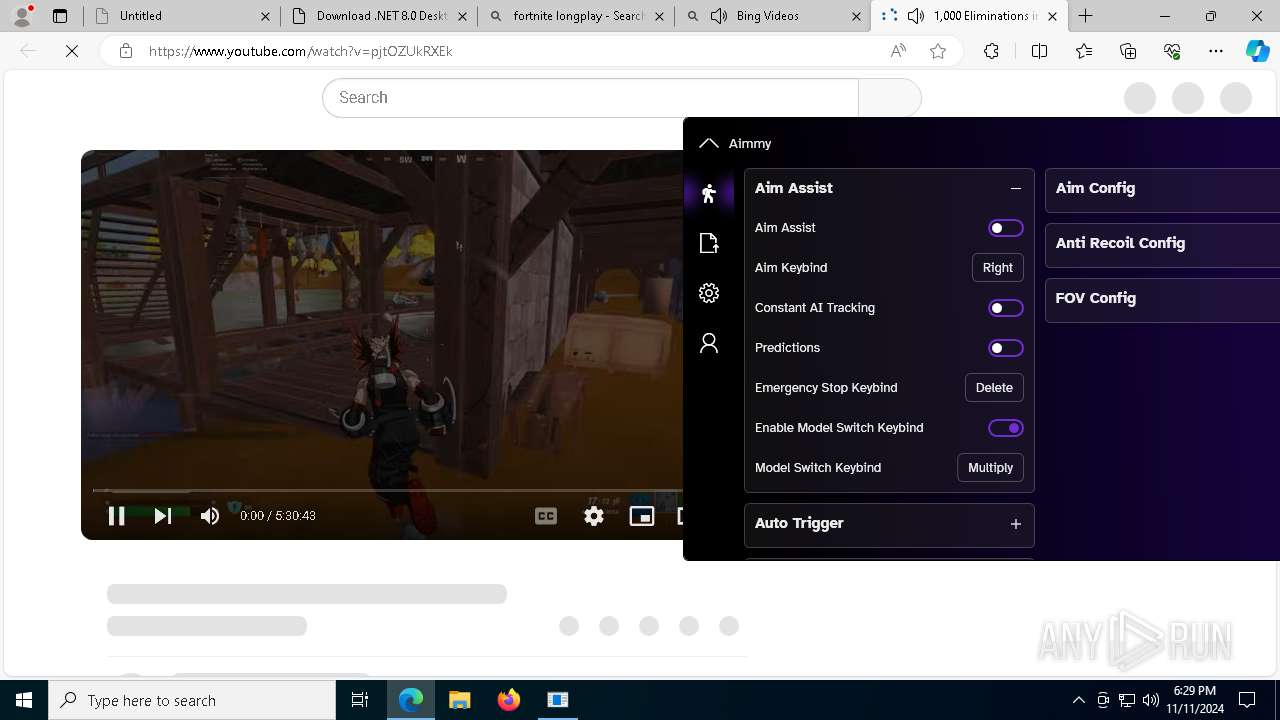Open Edge split screen view
The image size is (1280, 720).
point(1039,51)
